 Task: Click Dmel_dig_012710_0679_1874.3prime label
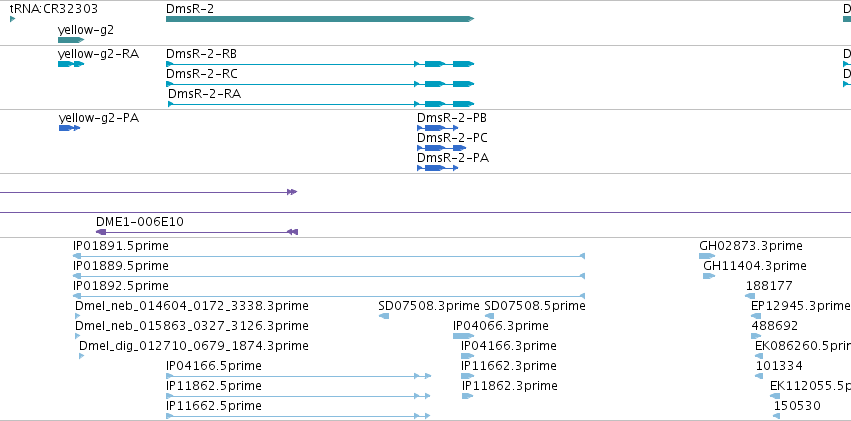194,346
